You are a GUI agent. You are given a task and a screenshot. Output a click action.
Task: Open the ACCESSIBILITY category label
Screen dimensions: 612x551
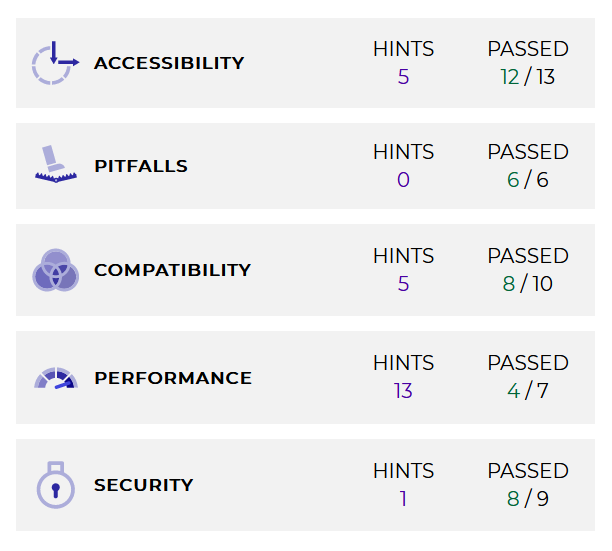pos(169,63)
